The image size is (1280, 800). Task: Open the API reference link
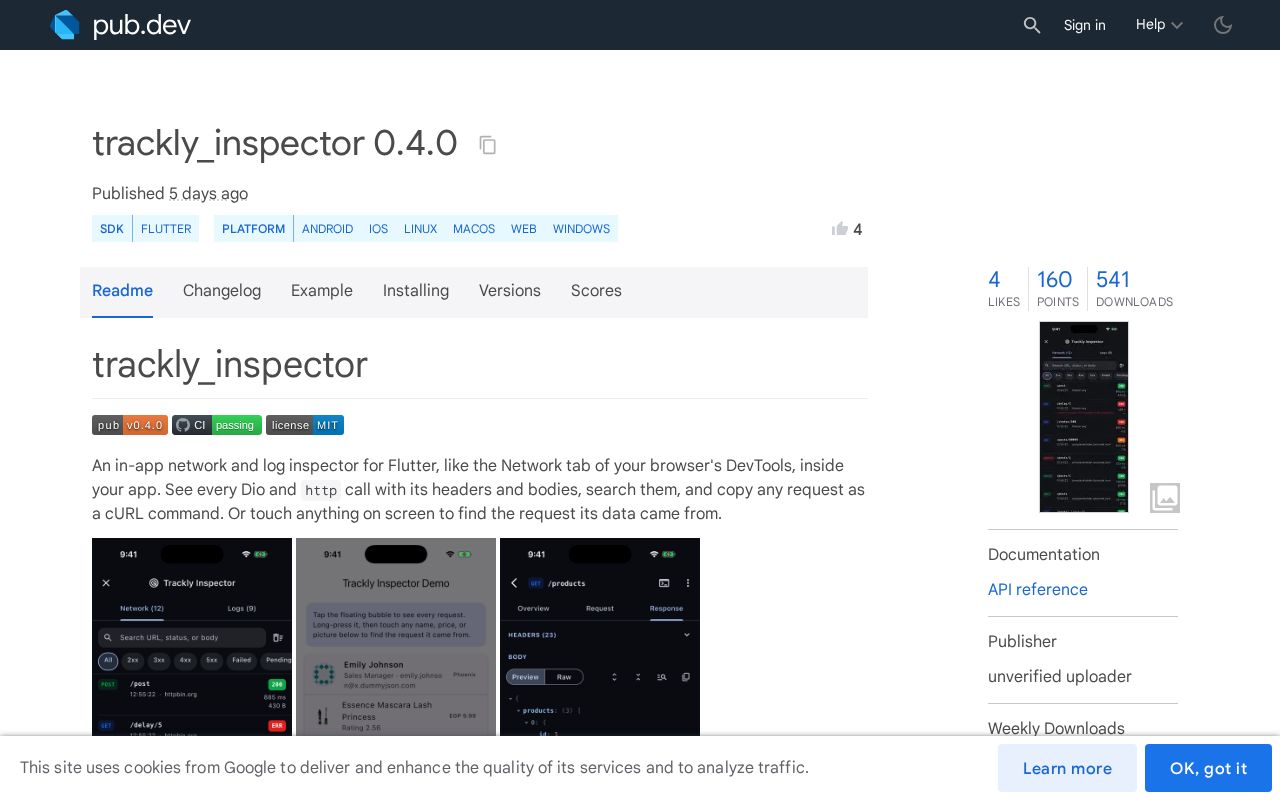pos(1038,590)
